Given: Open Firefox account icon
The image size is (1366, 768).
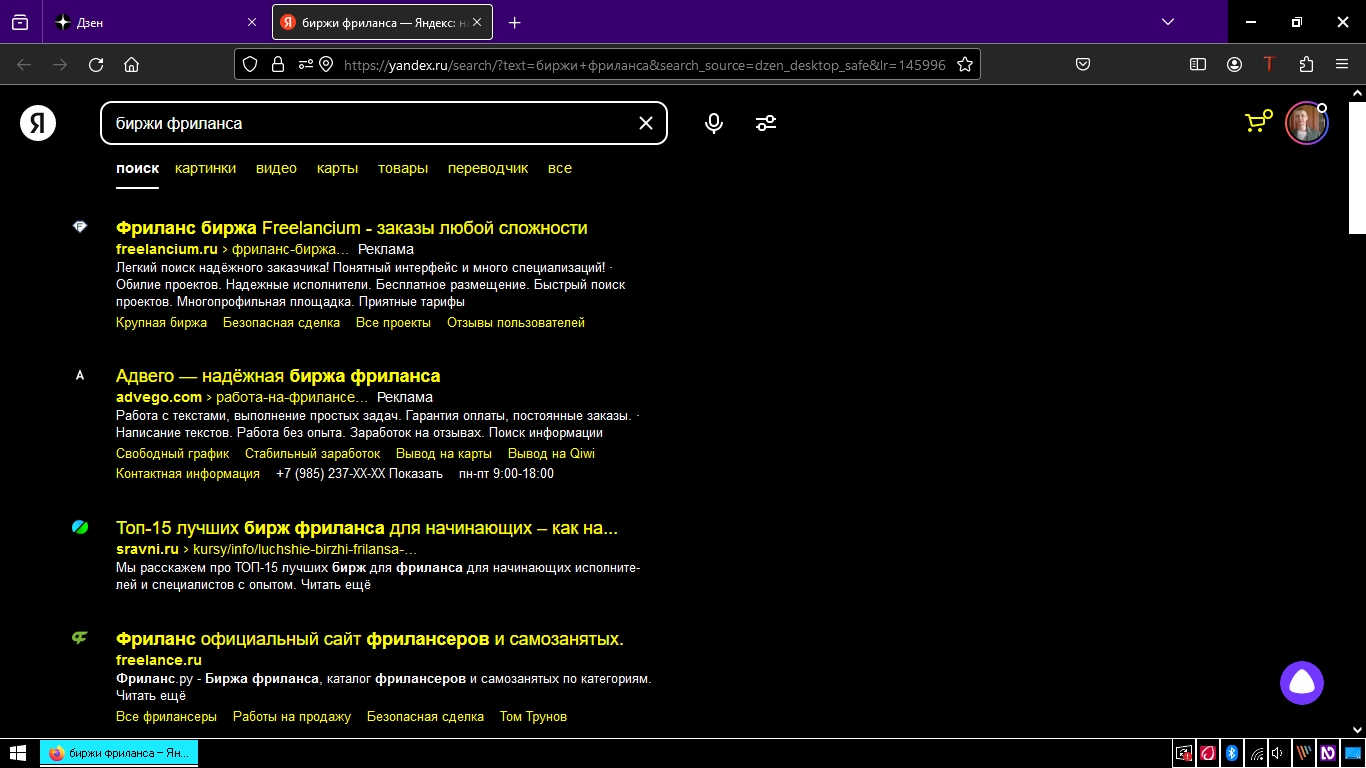Looking at the screenshot, I should click(x=1234, y=64).
